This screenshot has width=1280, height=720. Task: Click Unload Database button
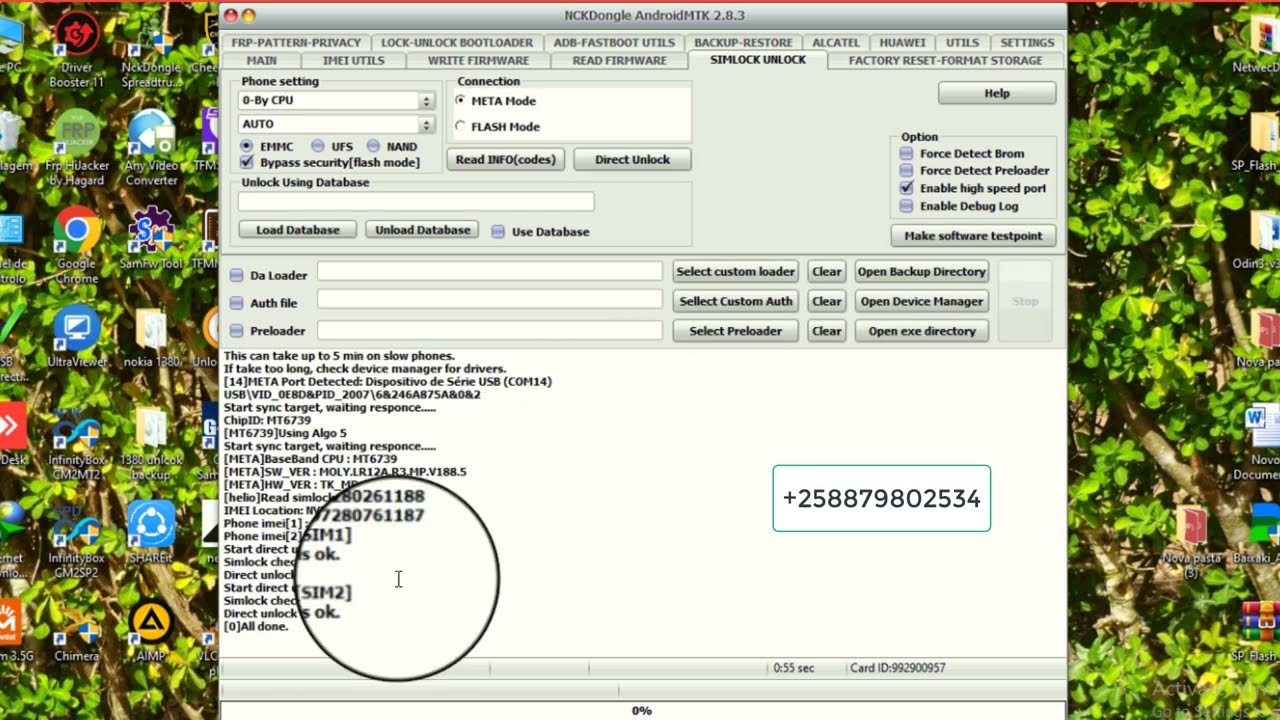pyautogui.click(x=423, y=230)
